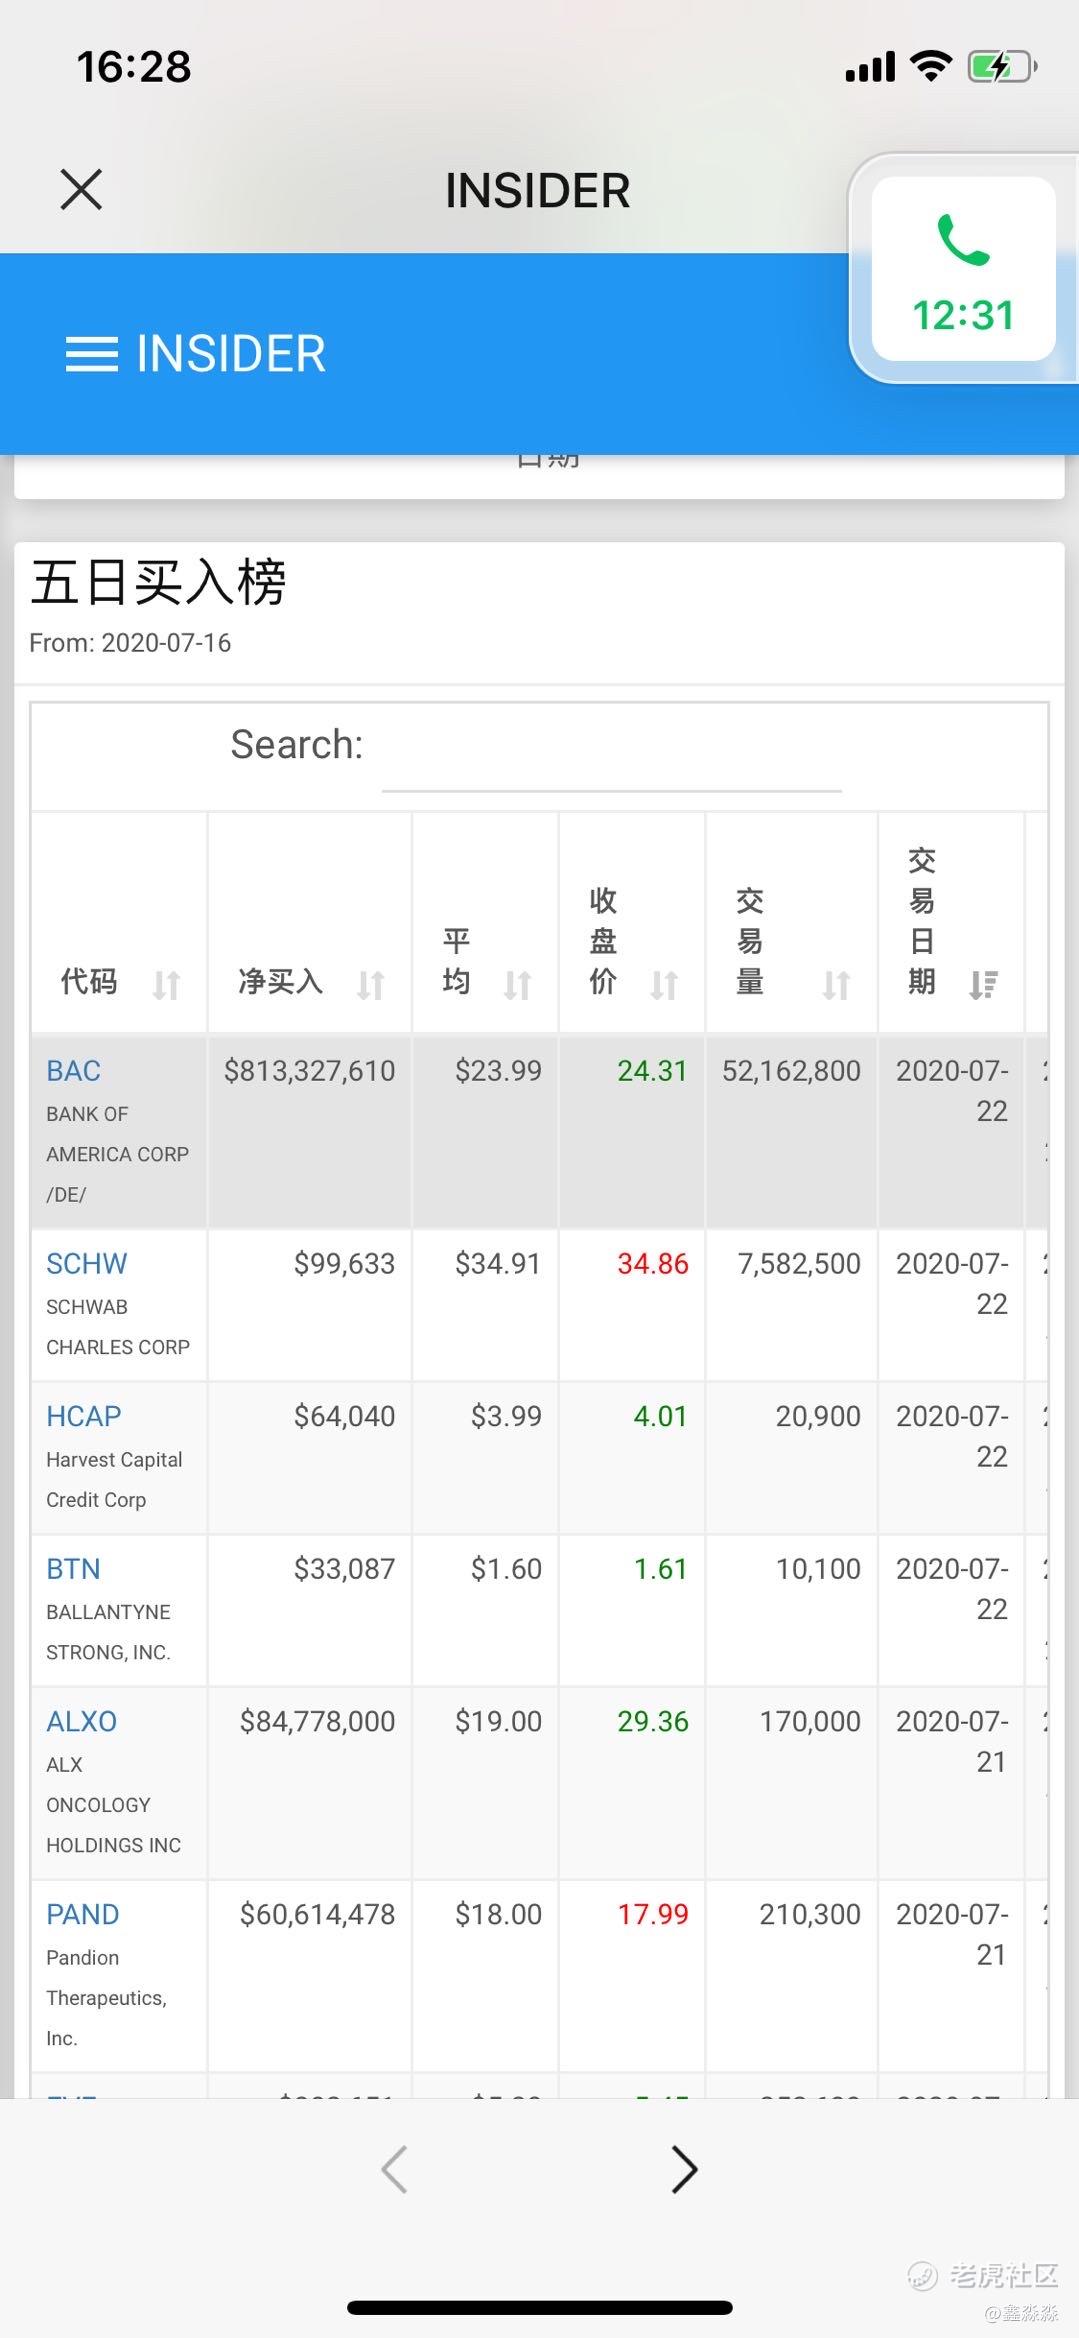The width and height of the screenshot is (1079, 2338).
Task: Tap the green ongoing call 12:31 widget
Action: point(963,269)
